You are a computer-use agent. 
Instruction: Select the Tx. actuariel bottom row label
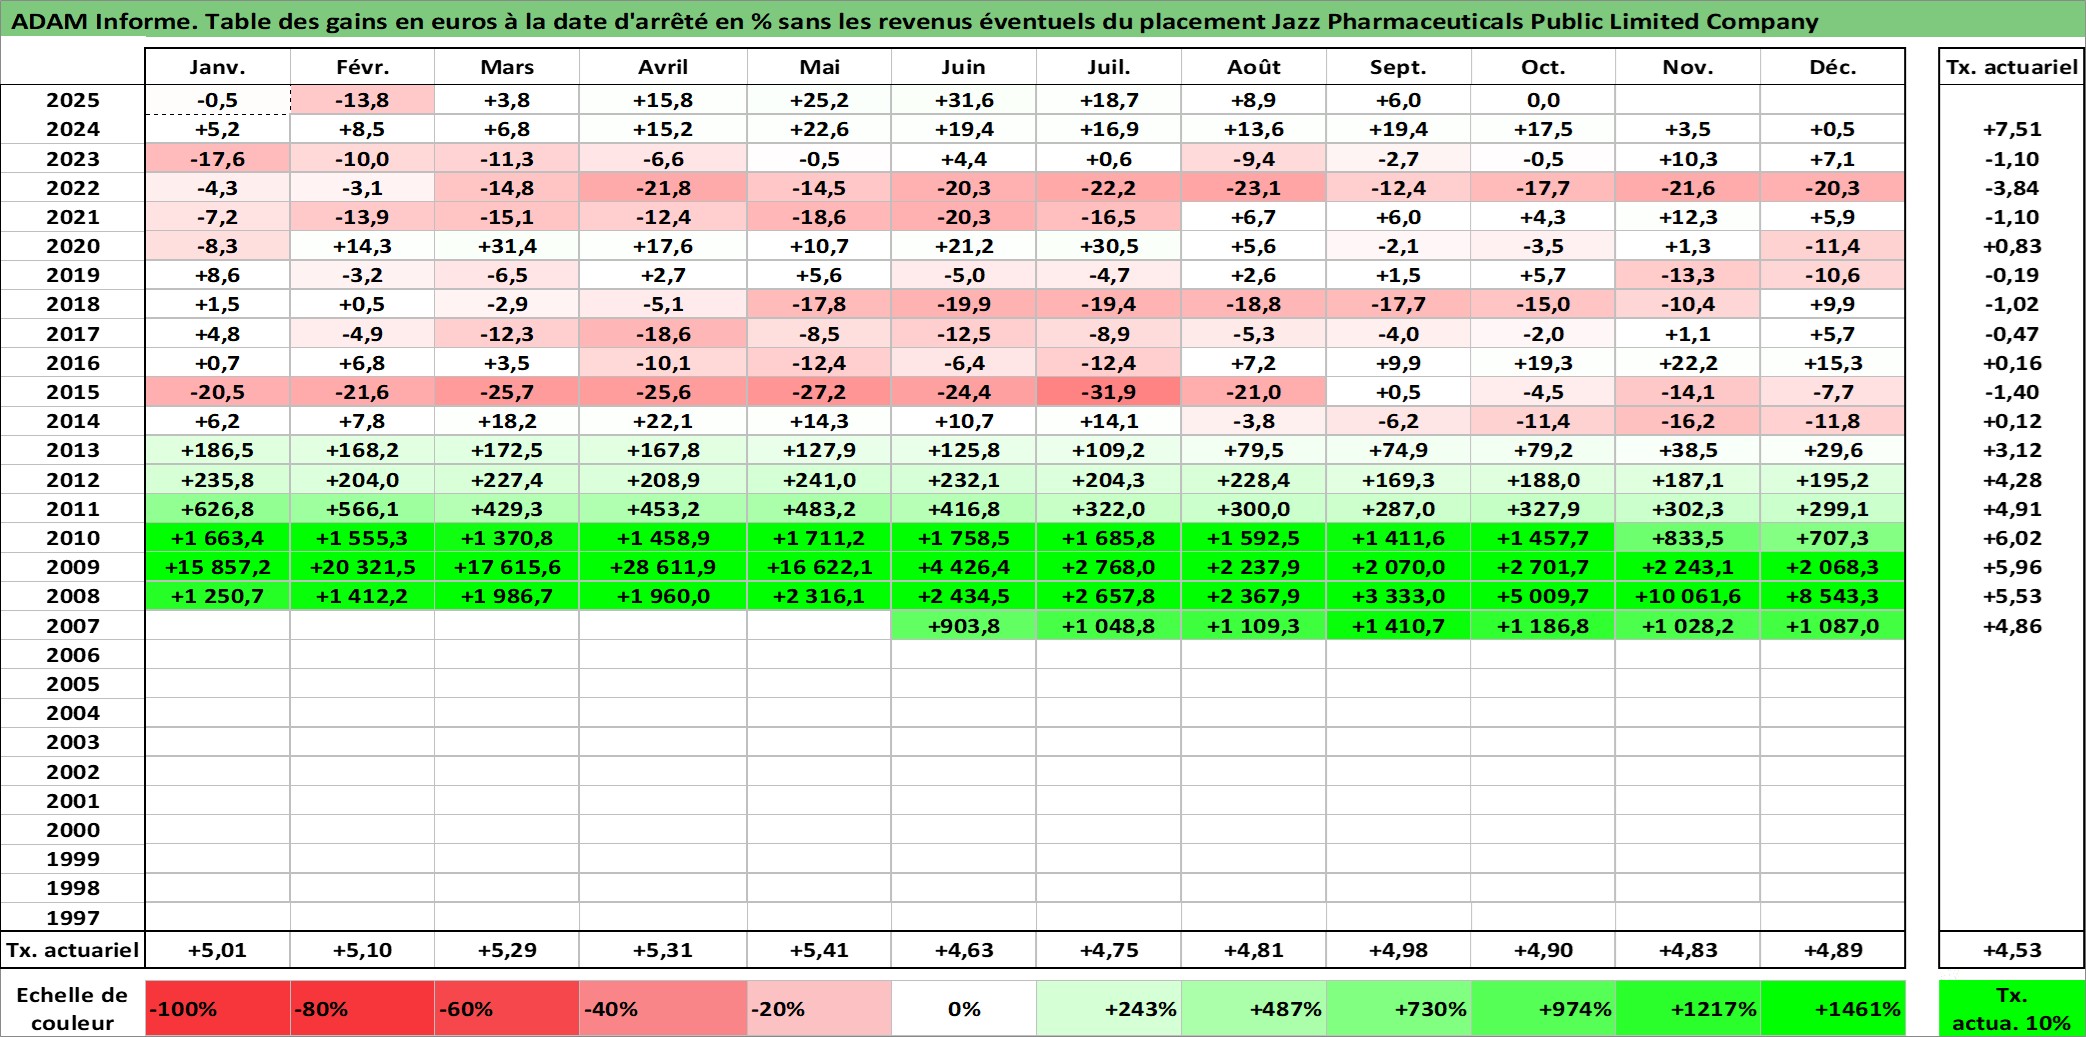[x=73, y=950]
